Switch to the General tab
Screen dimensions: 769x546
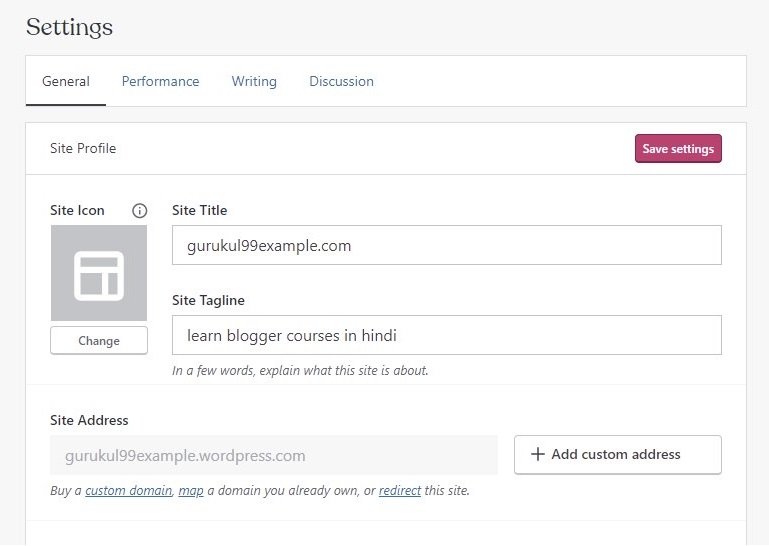[66, 81]
